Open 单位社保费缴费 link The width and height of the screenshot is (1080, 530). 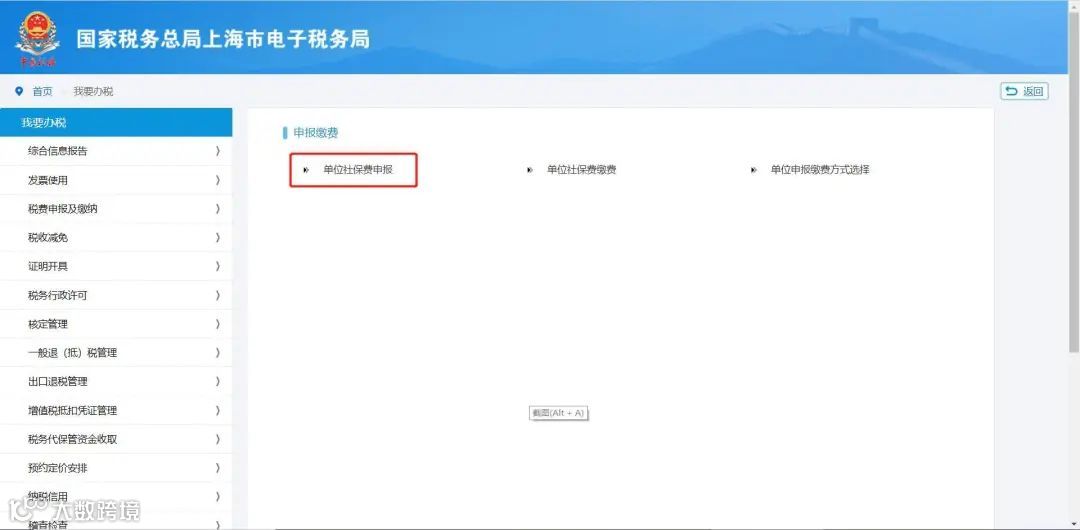coord(581,170)
